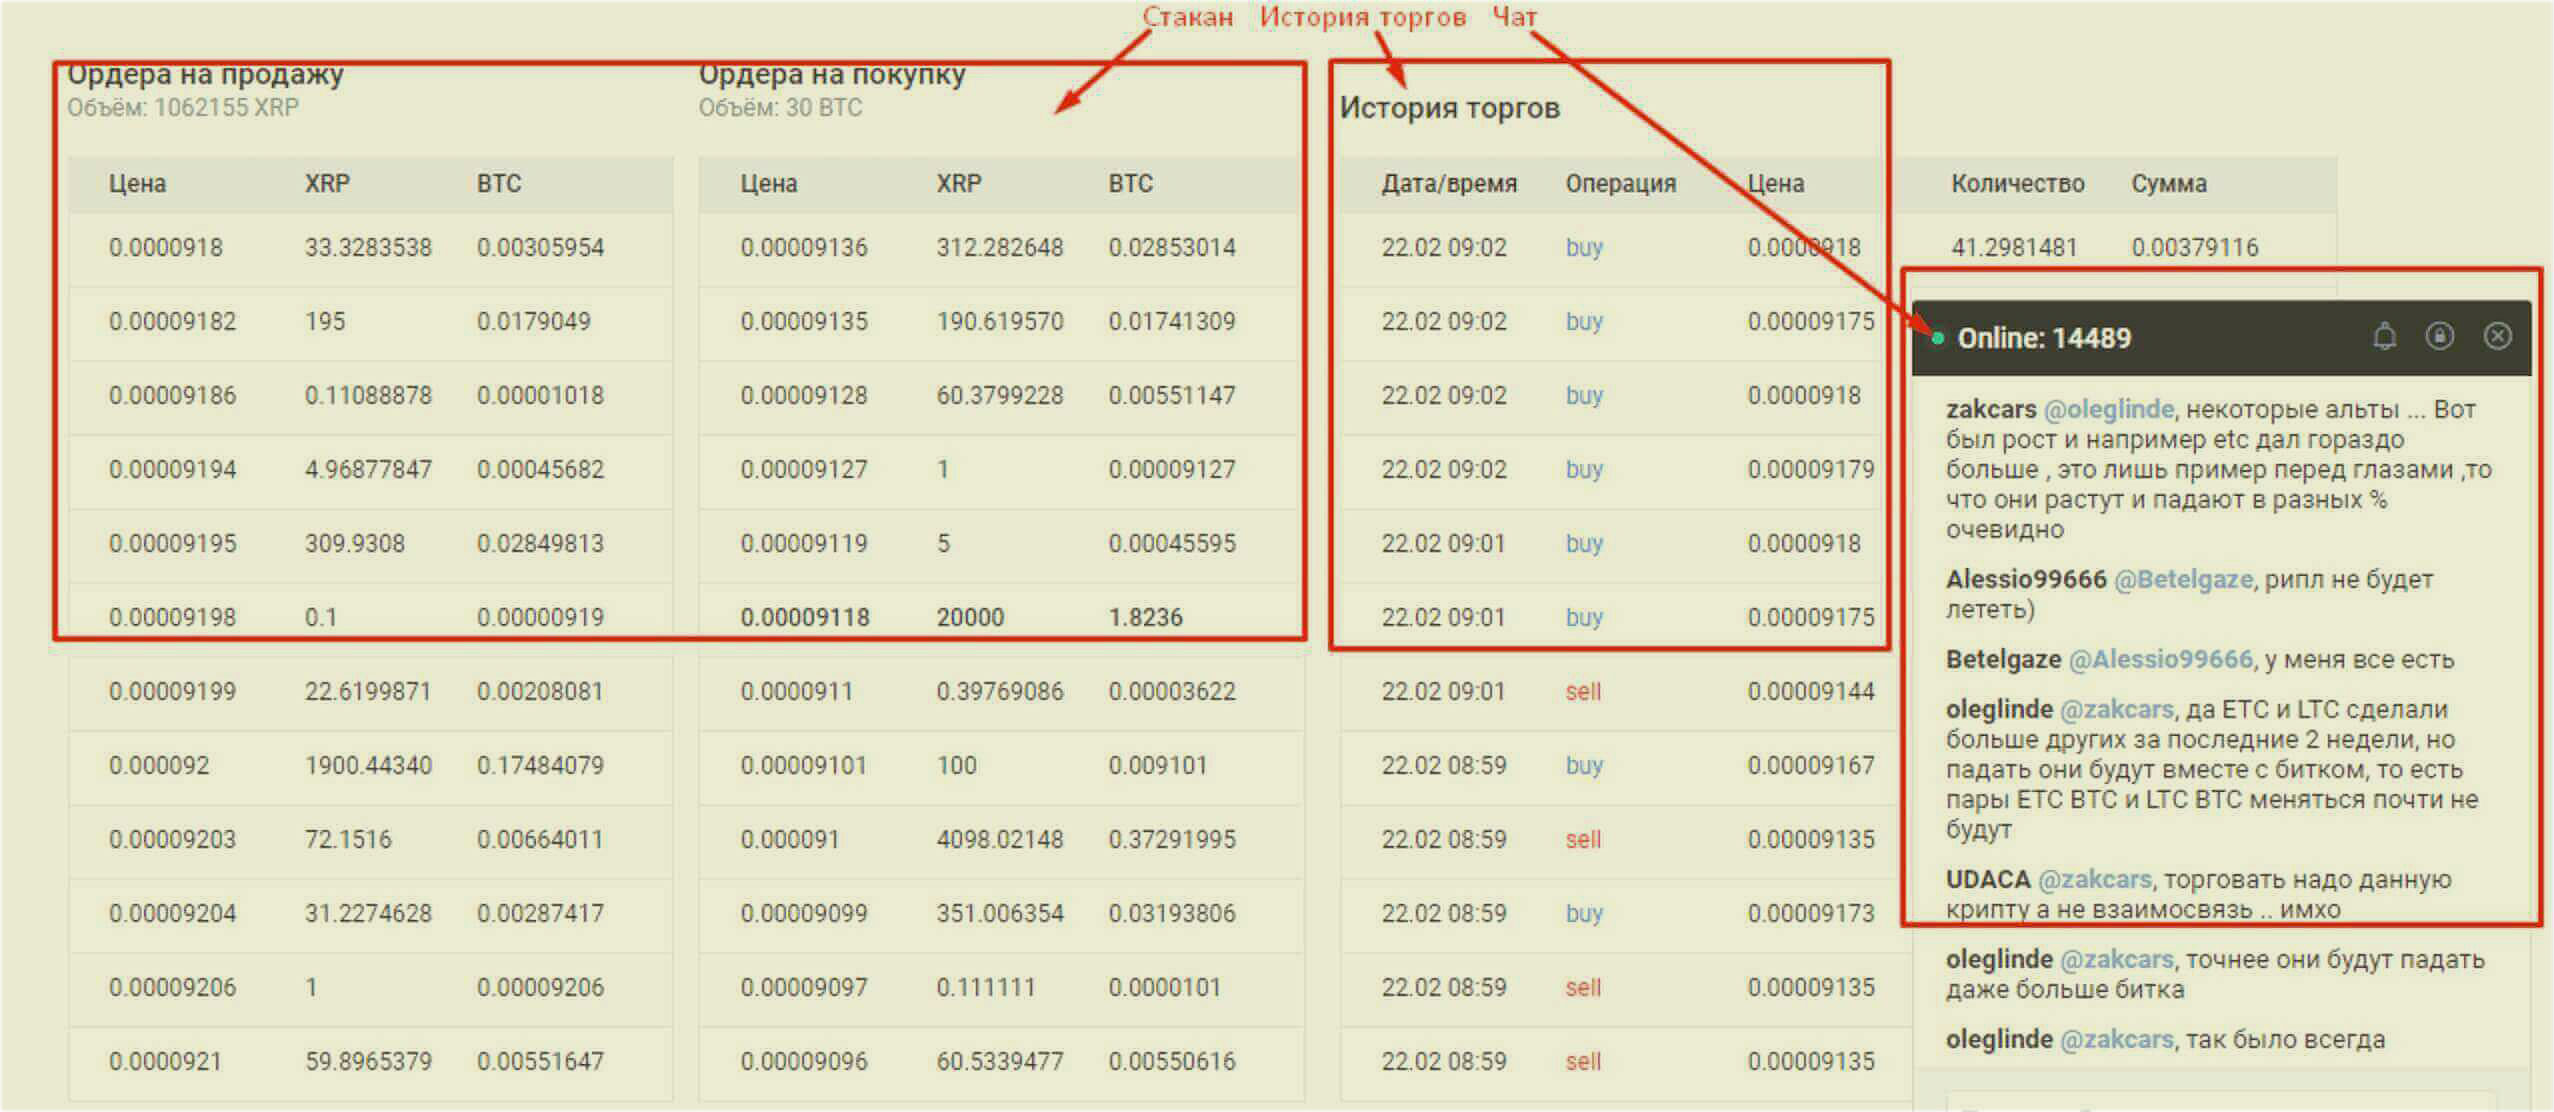Close the chat panel with X icon
The height and width of the screenshot is (1112, 2554).
tap(2497, 336)
